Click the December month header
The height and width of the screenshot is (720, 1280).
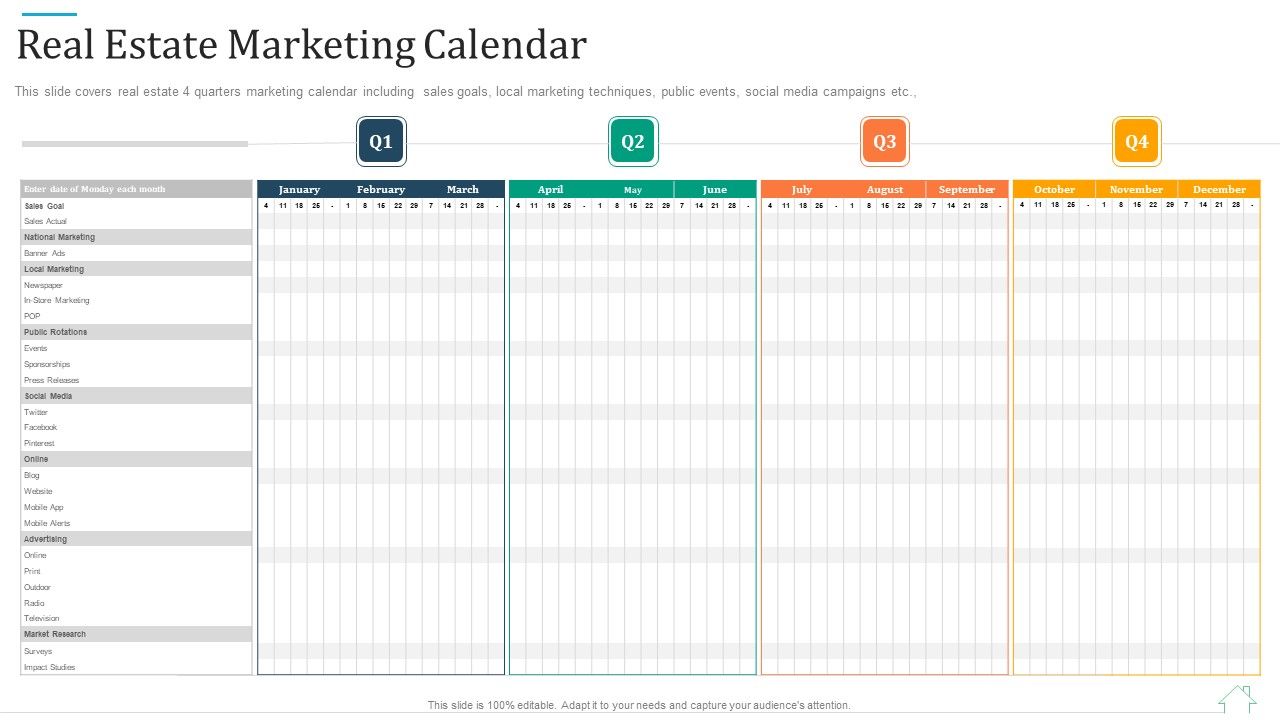coord(1219,189)
